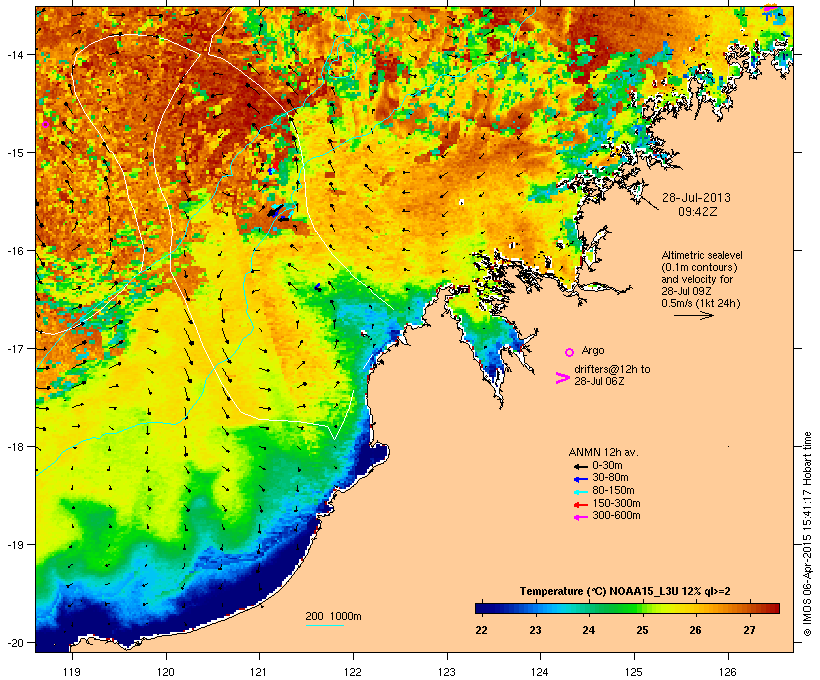Click the '200 1000m' depth contour label
The image size is (820, 680).
point(333,616)
